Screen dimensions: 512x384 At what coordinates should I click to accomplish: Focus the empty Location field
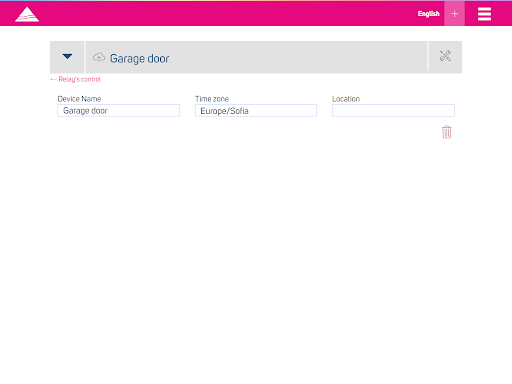[393, 111]
